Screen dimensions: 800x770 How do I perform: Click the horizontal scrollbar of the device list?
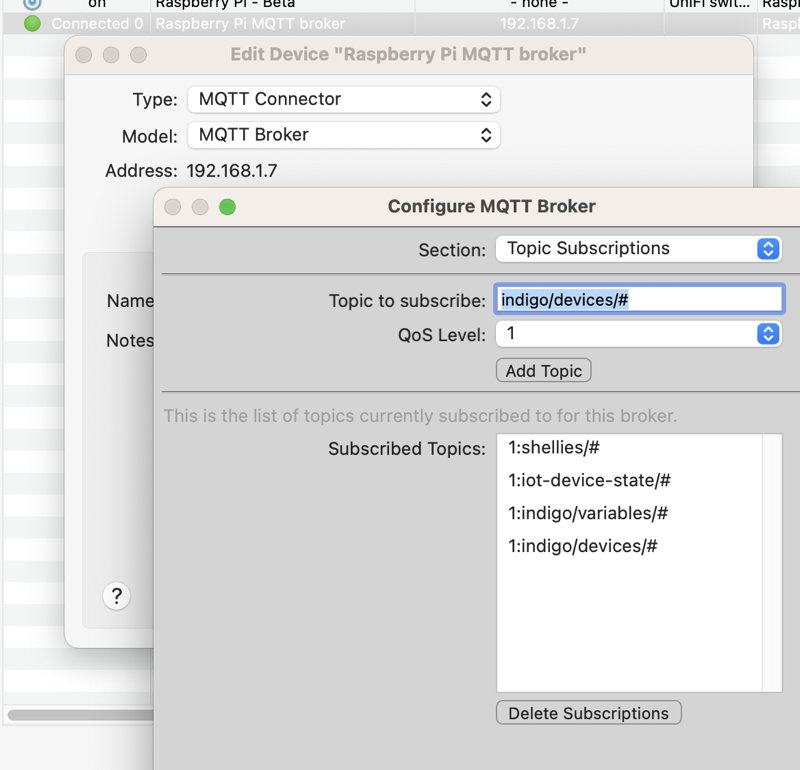(80, 714)
